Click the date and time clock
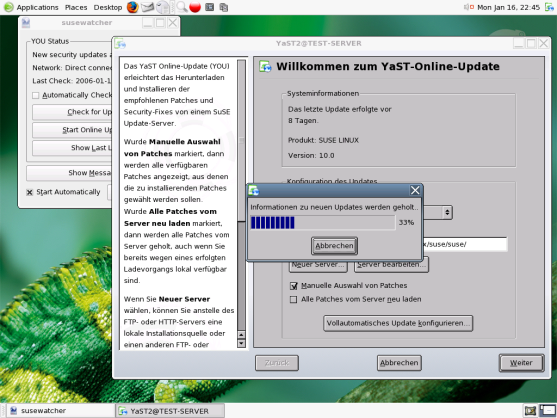The image size is (557, 418). click(508, 7)
